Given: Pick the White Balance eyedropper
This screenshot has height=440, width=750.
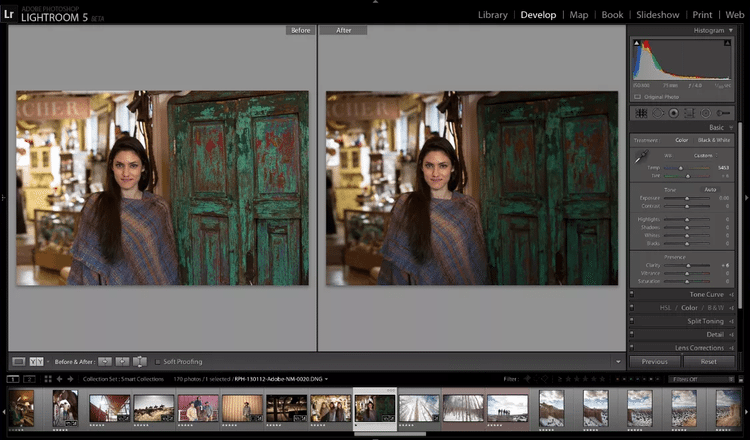Looking at the screenshot, I should pos(641,156).
